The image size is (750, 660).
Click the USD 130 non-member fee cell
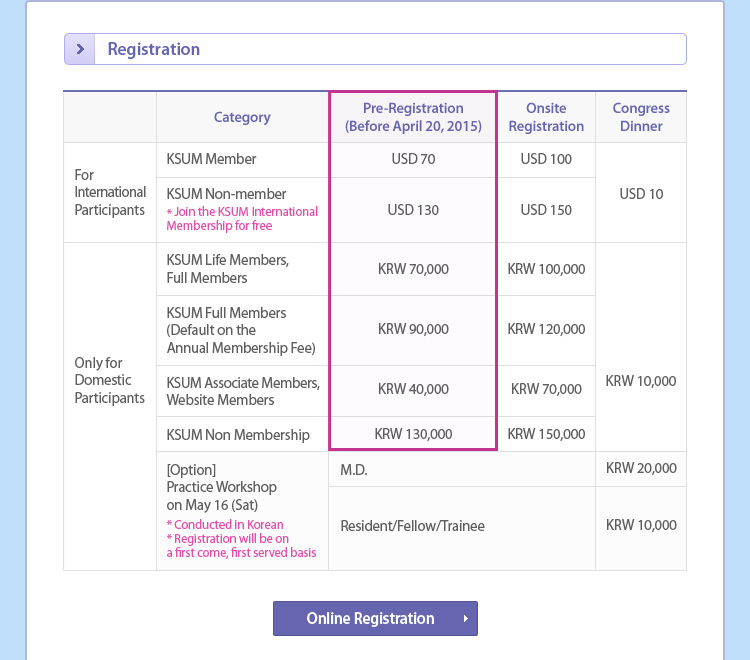coord(413,210)
